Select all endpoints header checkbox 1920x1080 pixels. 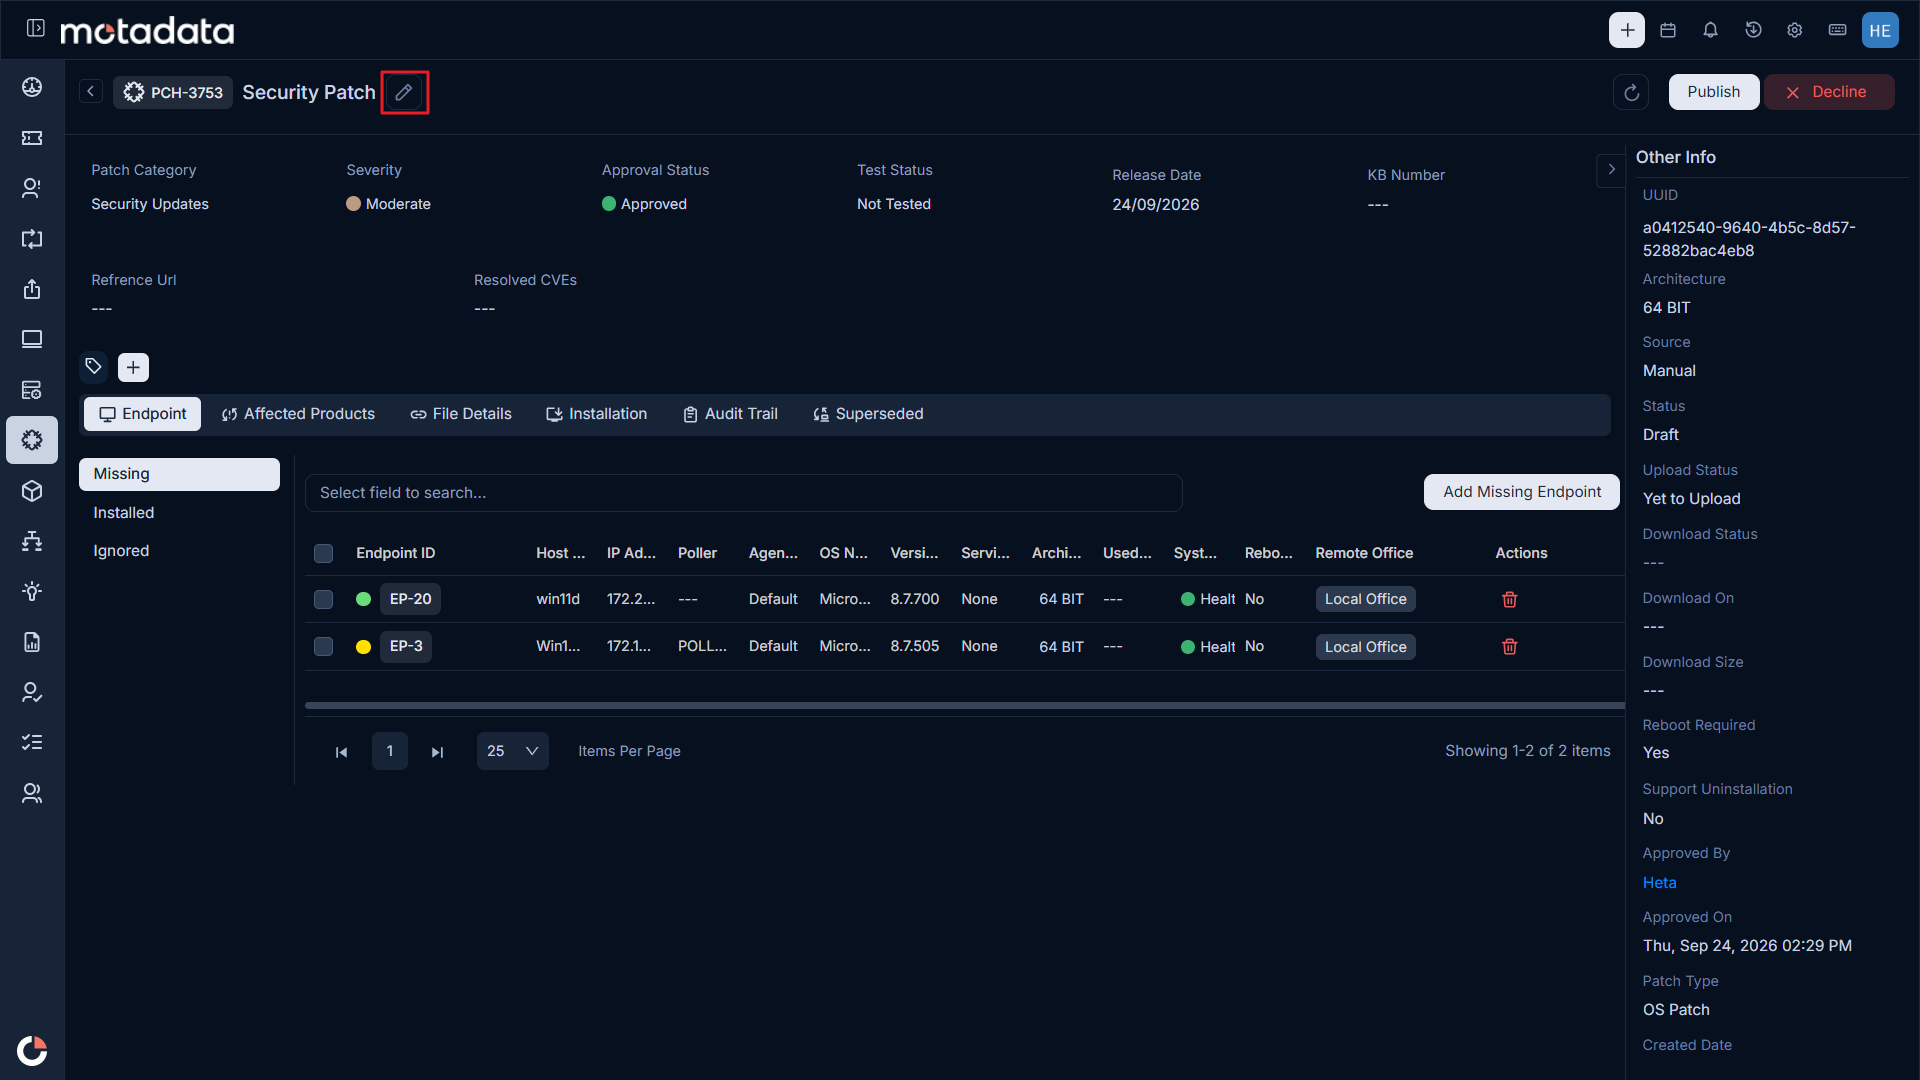[x=323, y=553]
